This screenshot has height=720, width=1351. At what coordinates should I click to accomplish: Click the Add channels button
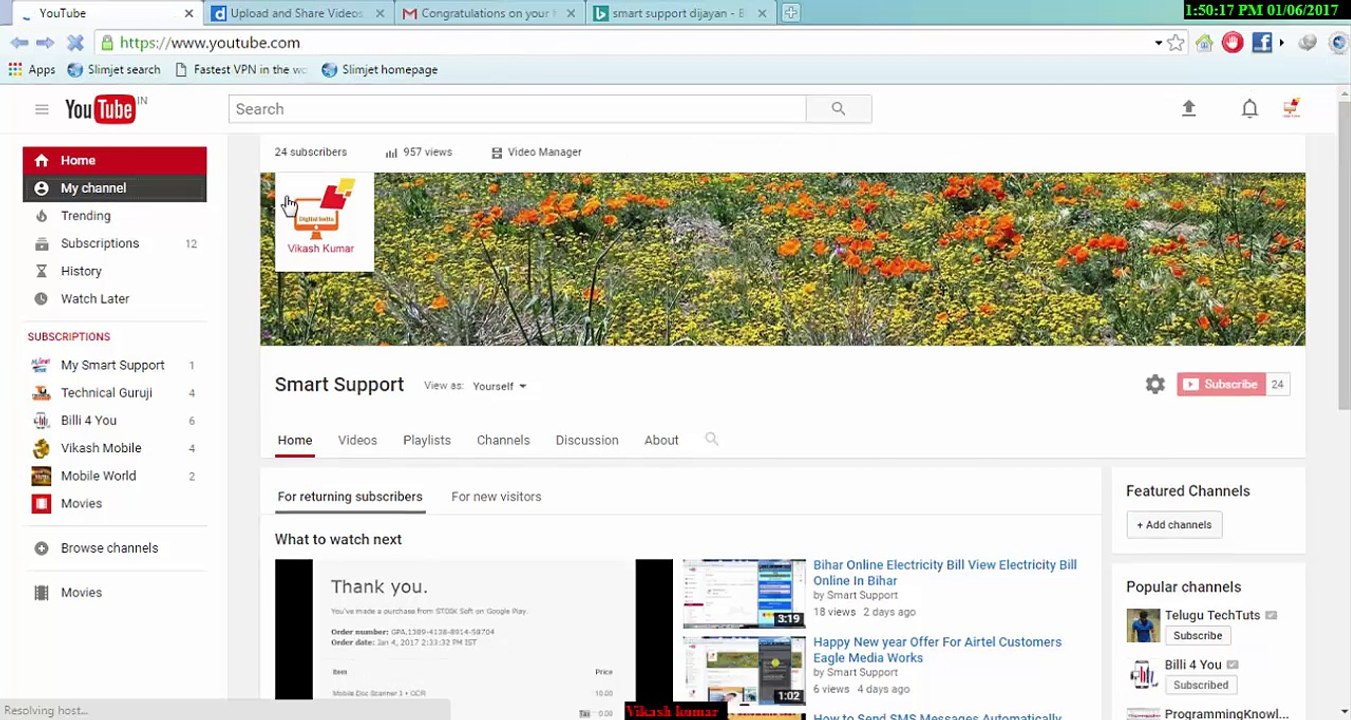[x=1174, y=525]
